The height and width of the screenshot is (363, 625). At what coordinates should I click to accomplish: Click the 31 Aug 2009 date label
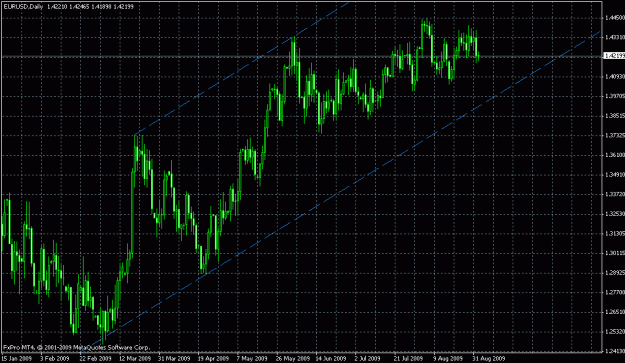489,359
